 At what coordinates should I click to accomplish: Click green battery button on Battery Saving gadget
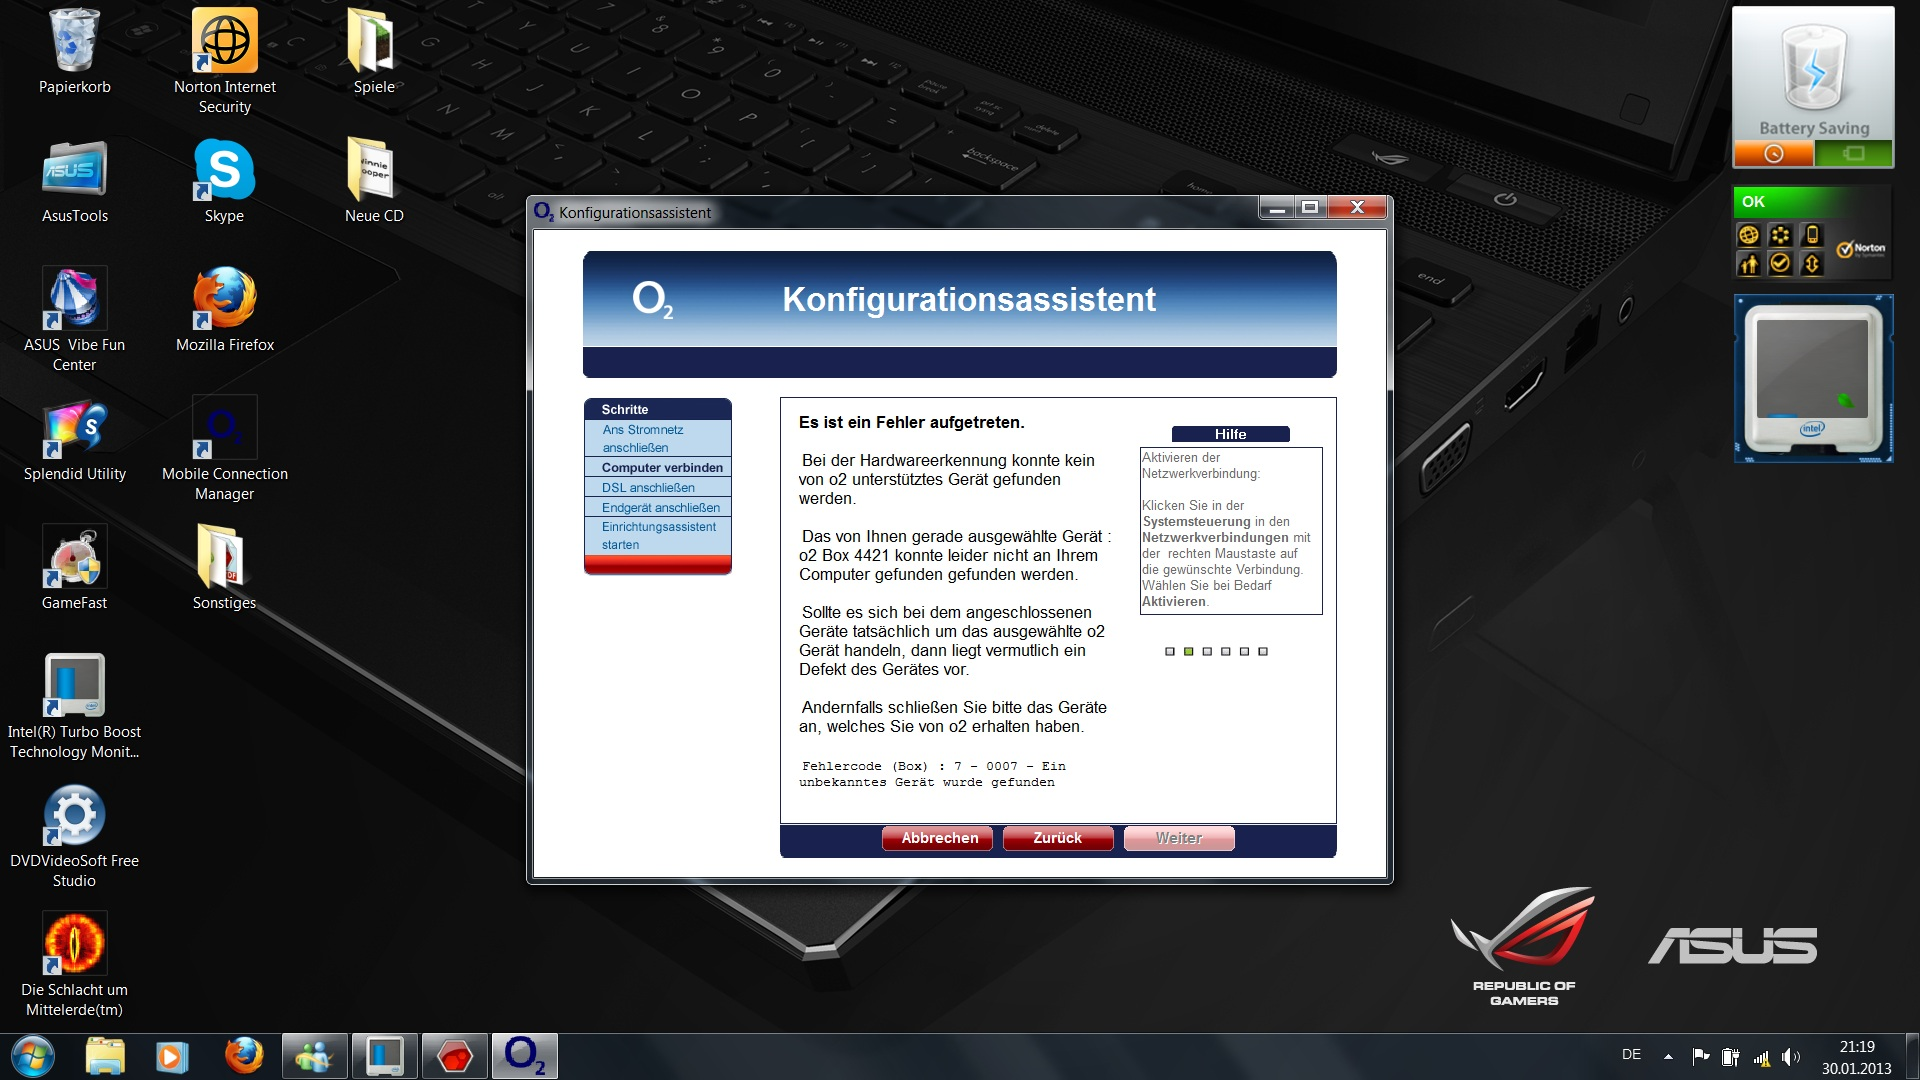[x=1853, y=154]
